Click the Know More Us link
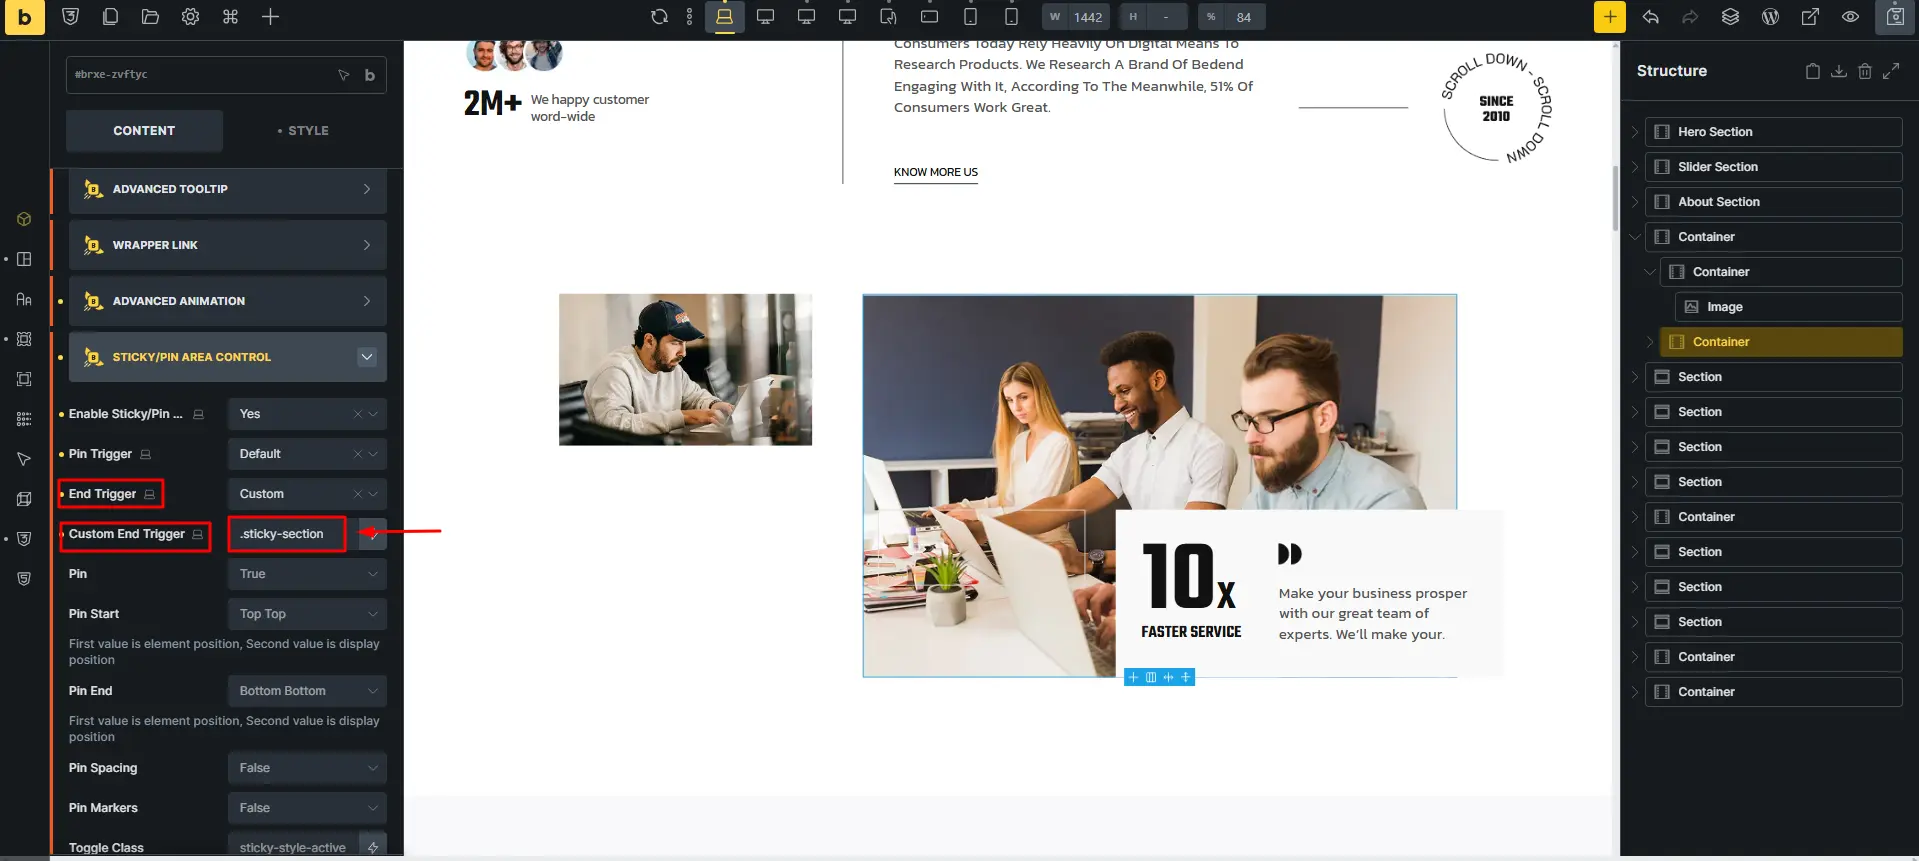The height and width of the screenshot is (861, 1919). coord(936,172)
